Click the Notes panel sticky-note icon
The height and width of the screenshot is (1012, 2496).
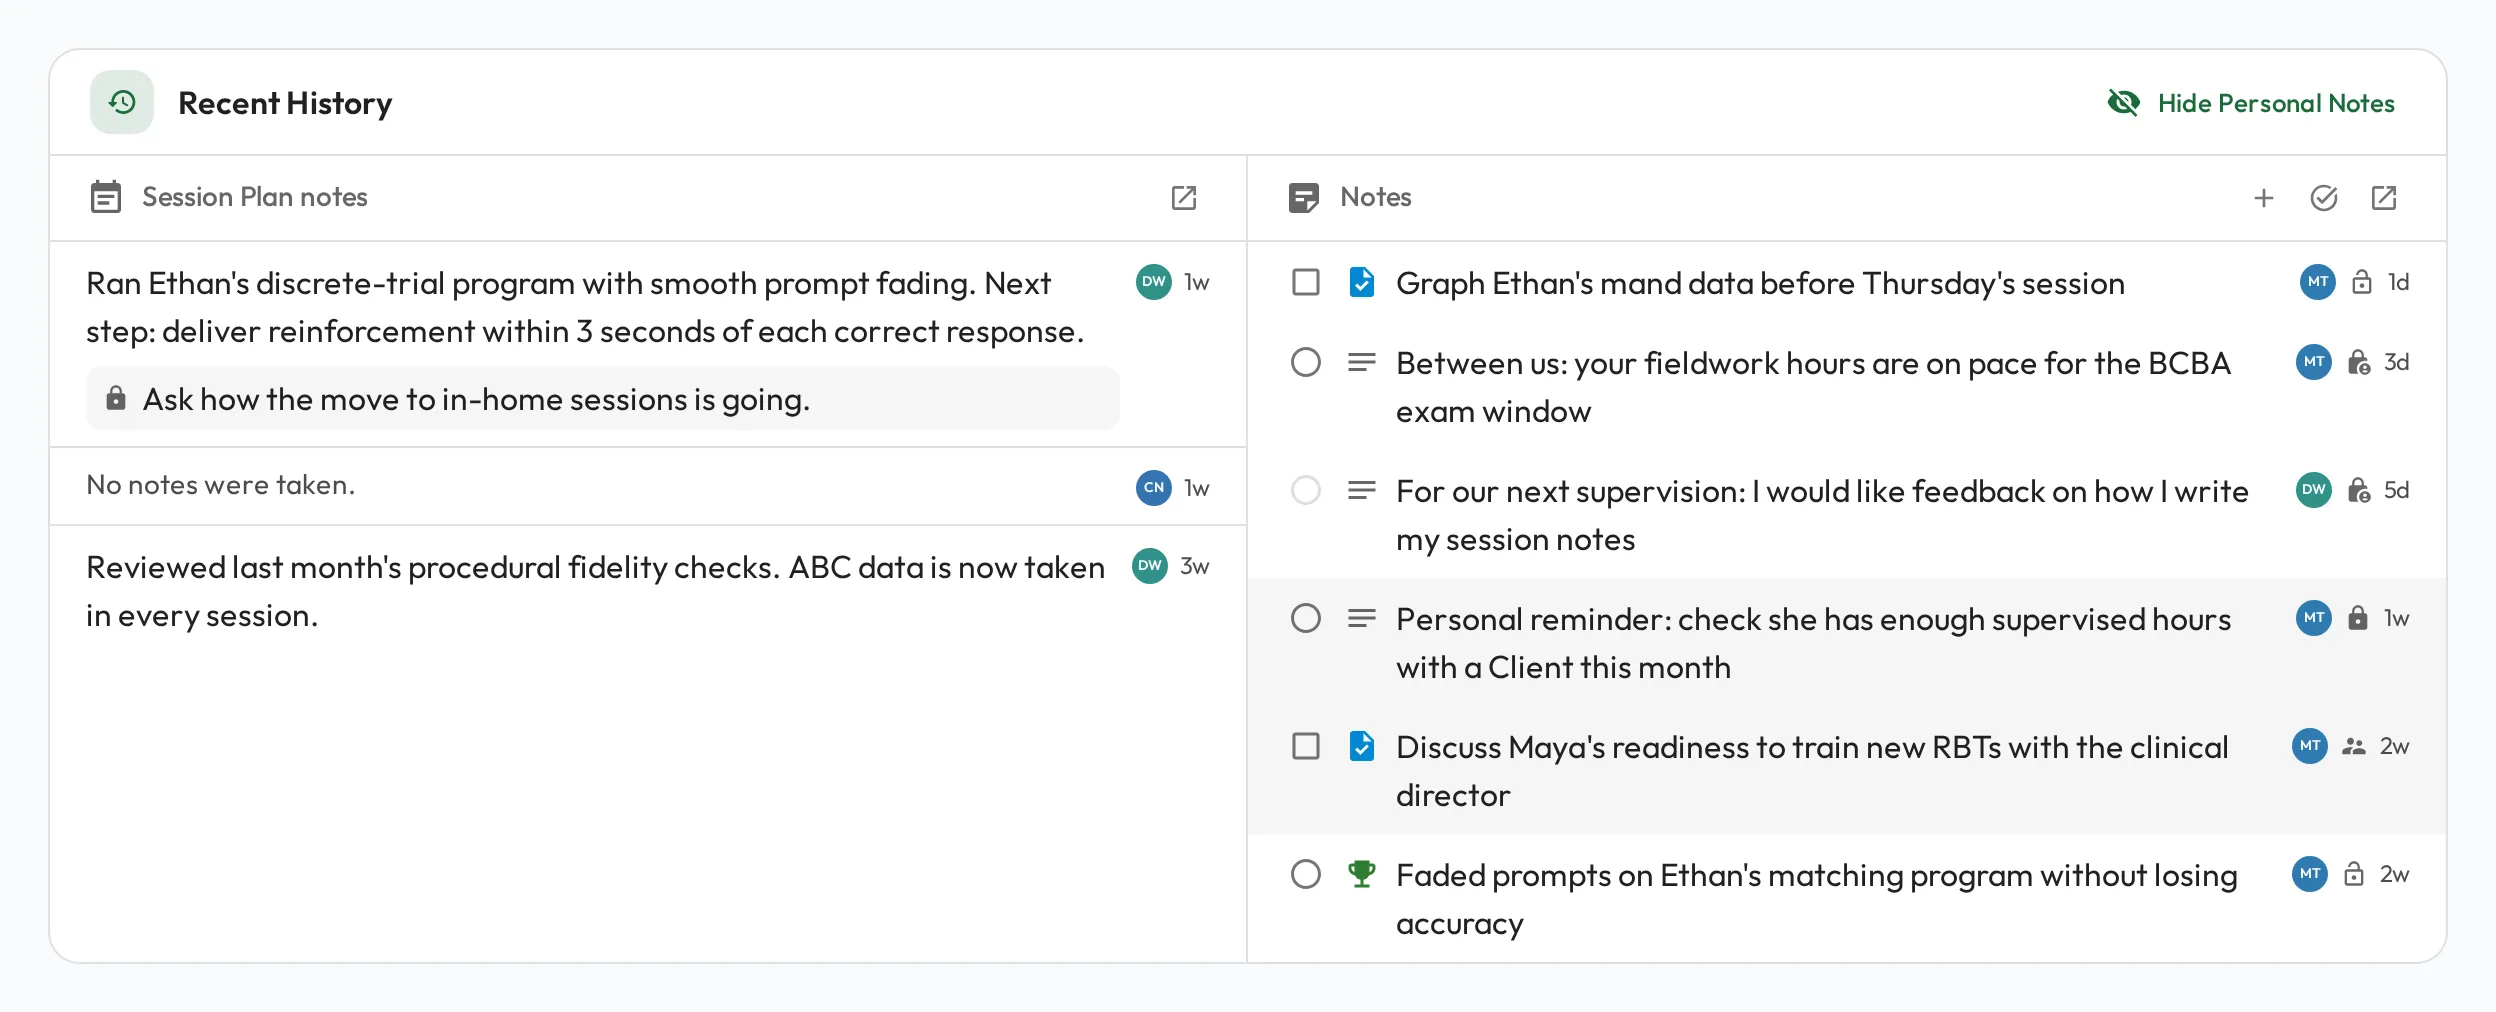(x=1304, y=198)
